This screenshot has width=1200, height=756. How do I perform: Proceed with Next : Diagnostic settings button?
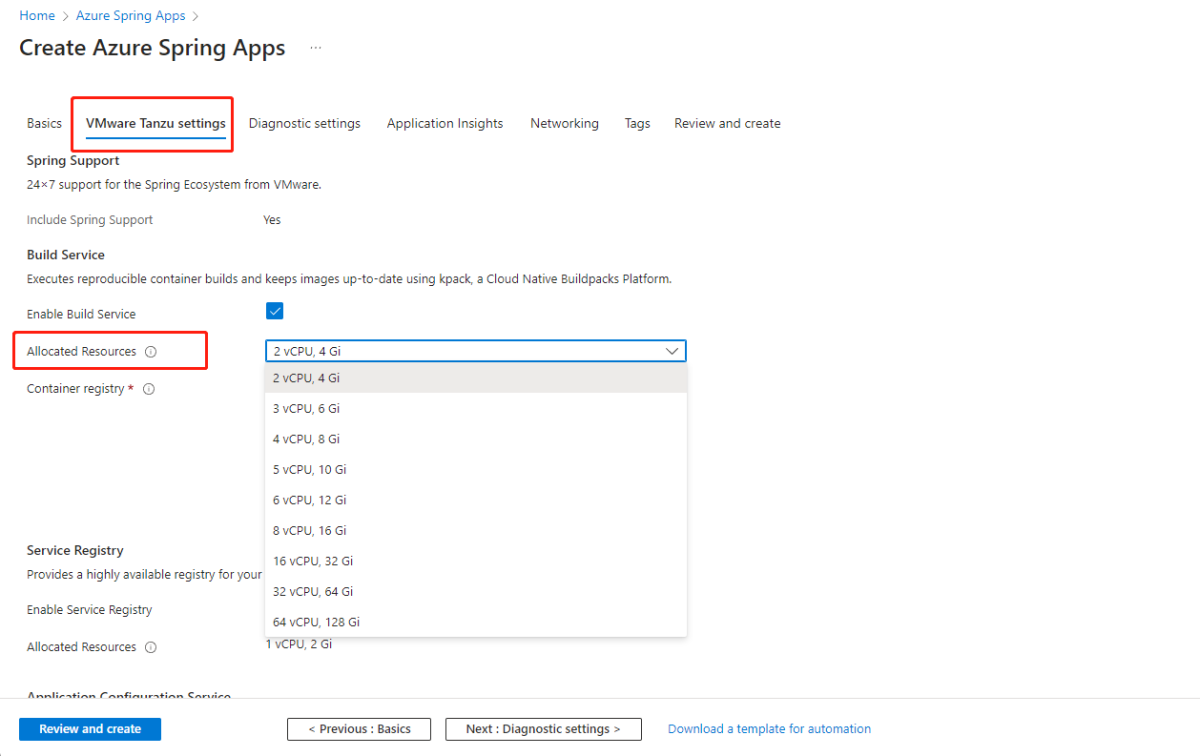pos(543,729)
